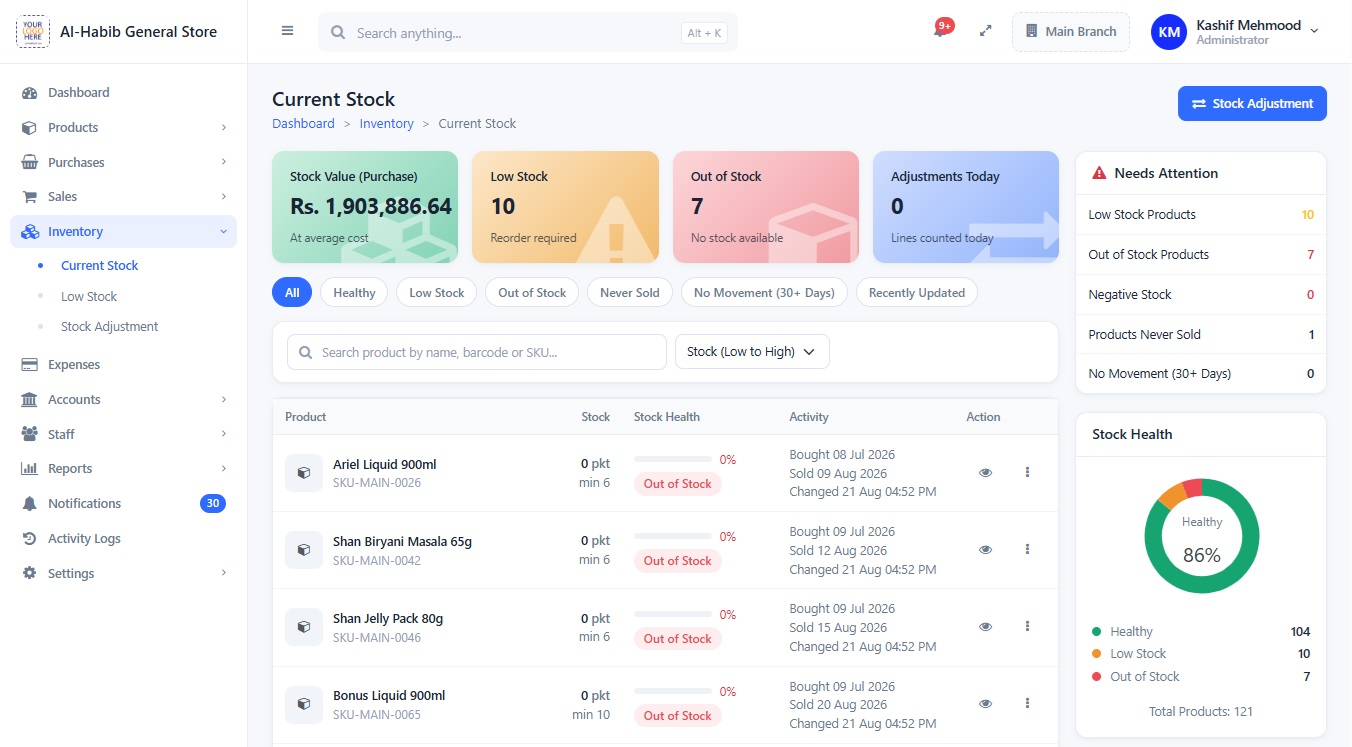Click the Activity Logs history icon
1352x747 pixels.
pos(29,539)
